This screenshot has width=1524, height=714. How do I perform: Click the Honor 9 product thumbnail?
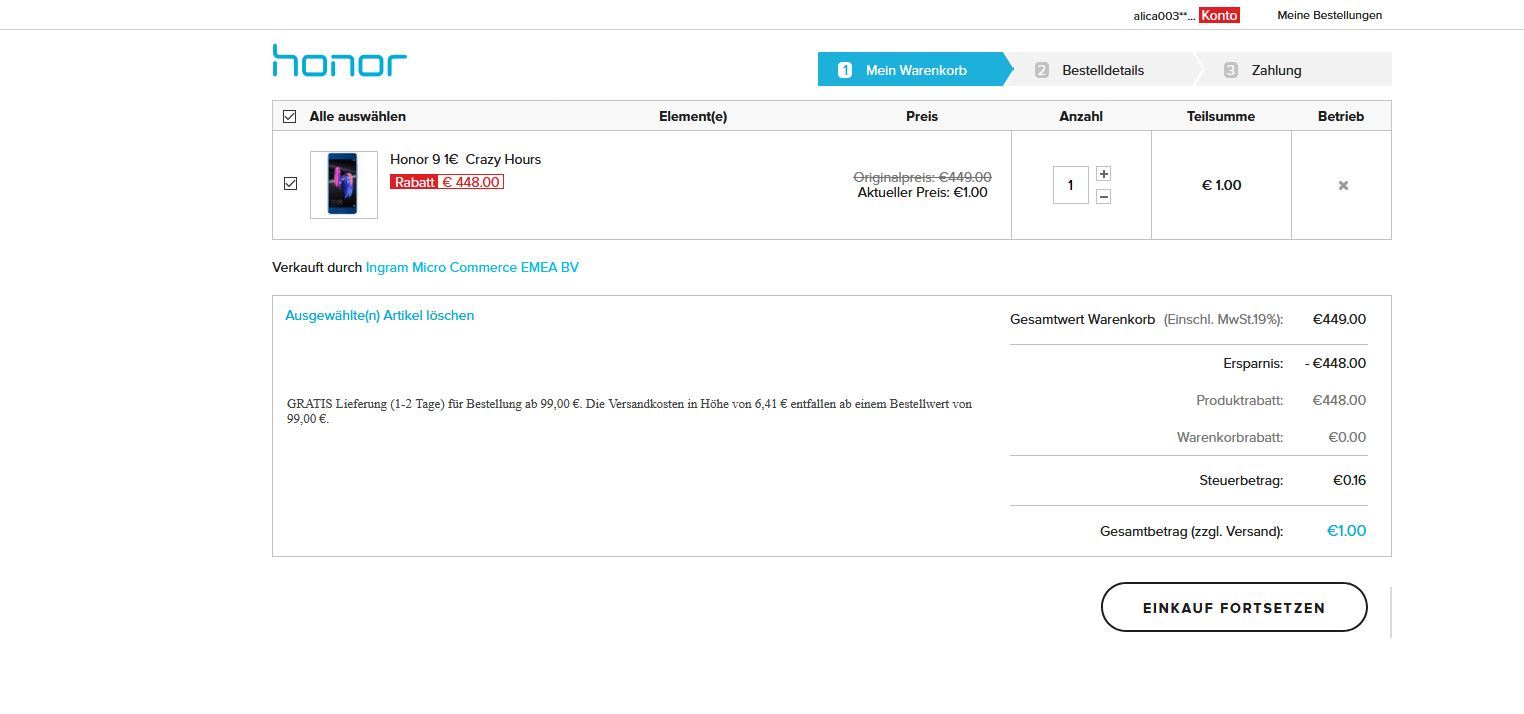[x=343, y=185]
